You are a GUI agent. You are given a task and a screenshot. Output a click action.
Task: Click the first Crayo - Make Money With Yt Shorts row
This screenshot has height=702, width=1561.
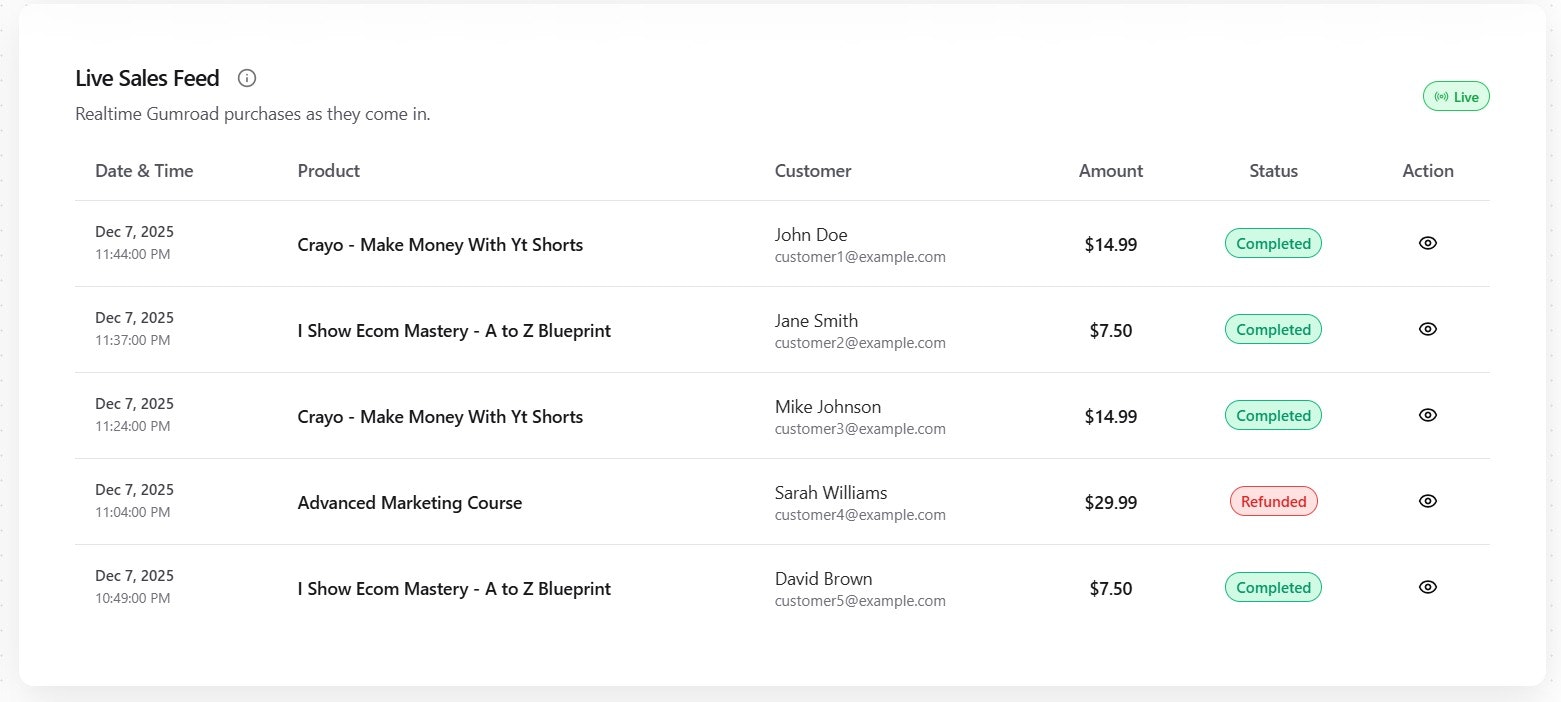(x=440, y=245)
